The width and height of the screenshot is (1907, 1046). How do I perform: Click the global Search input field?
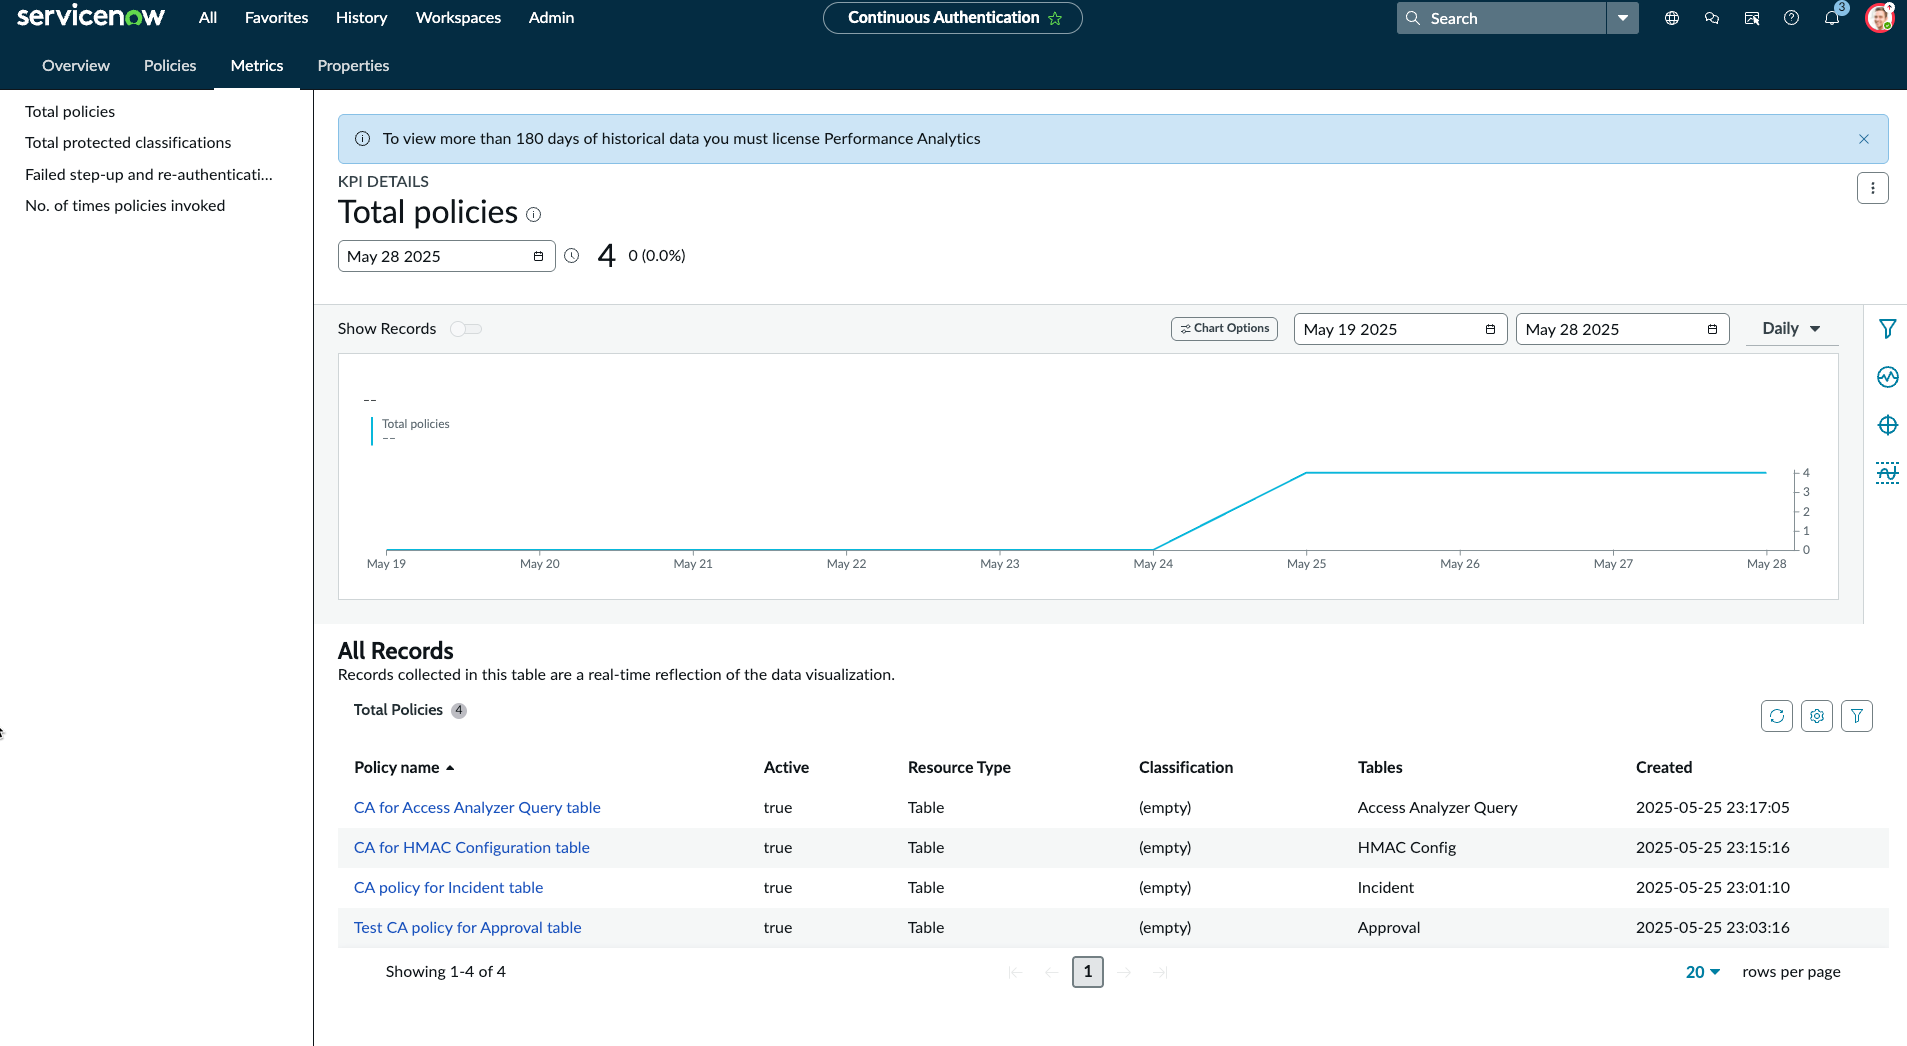click(1501, 18)
